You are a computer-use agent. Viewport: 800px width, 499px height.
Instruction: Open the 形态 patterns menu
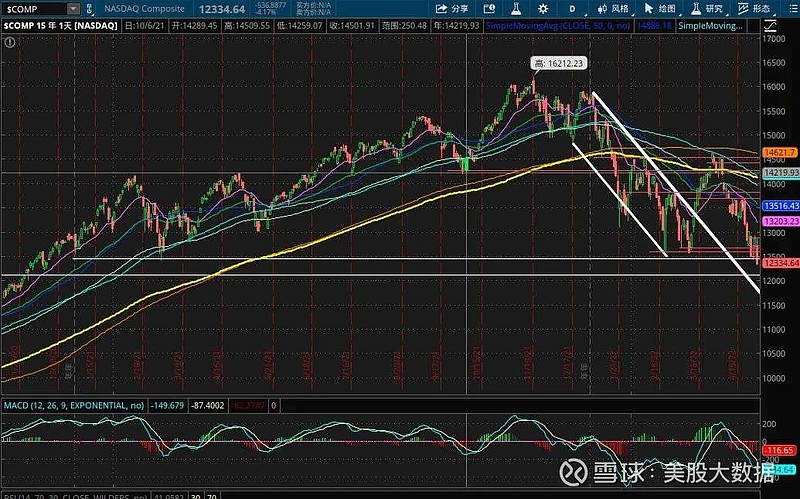tap(755, 9)
